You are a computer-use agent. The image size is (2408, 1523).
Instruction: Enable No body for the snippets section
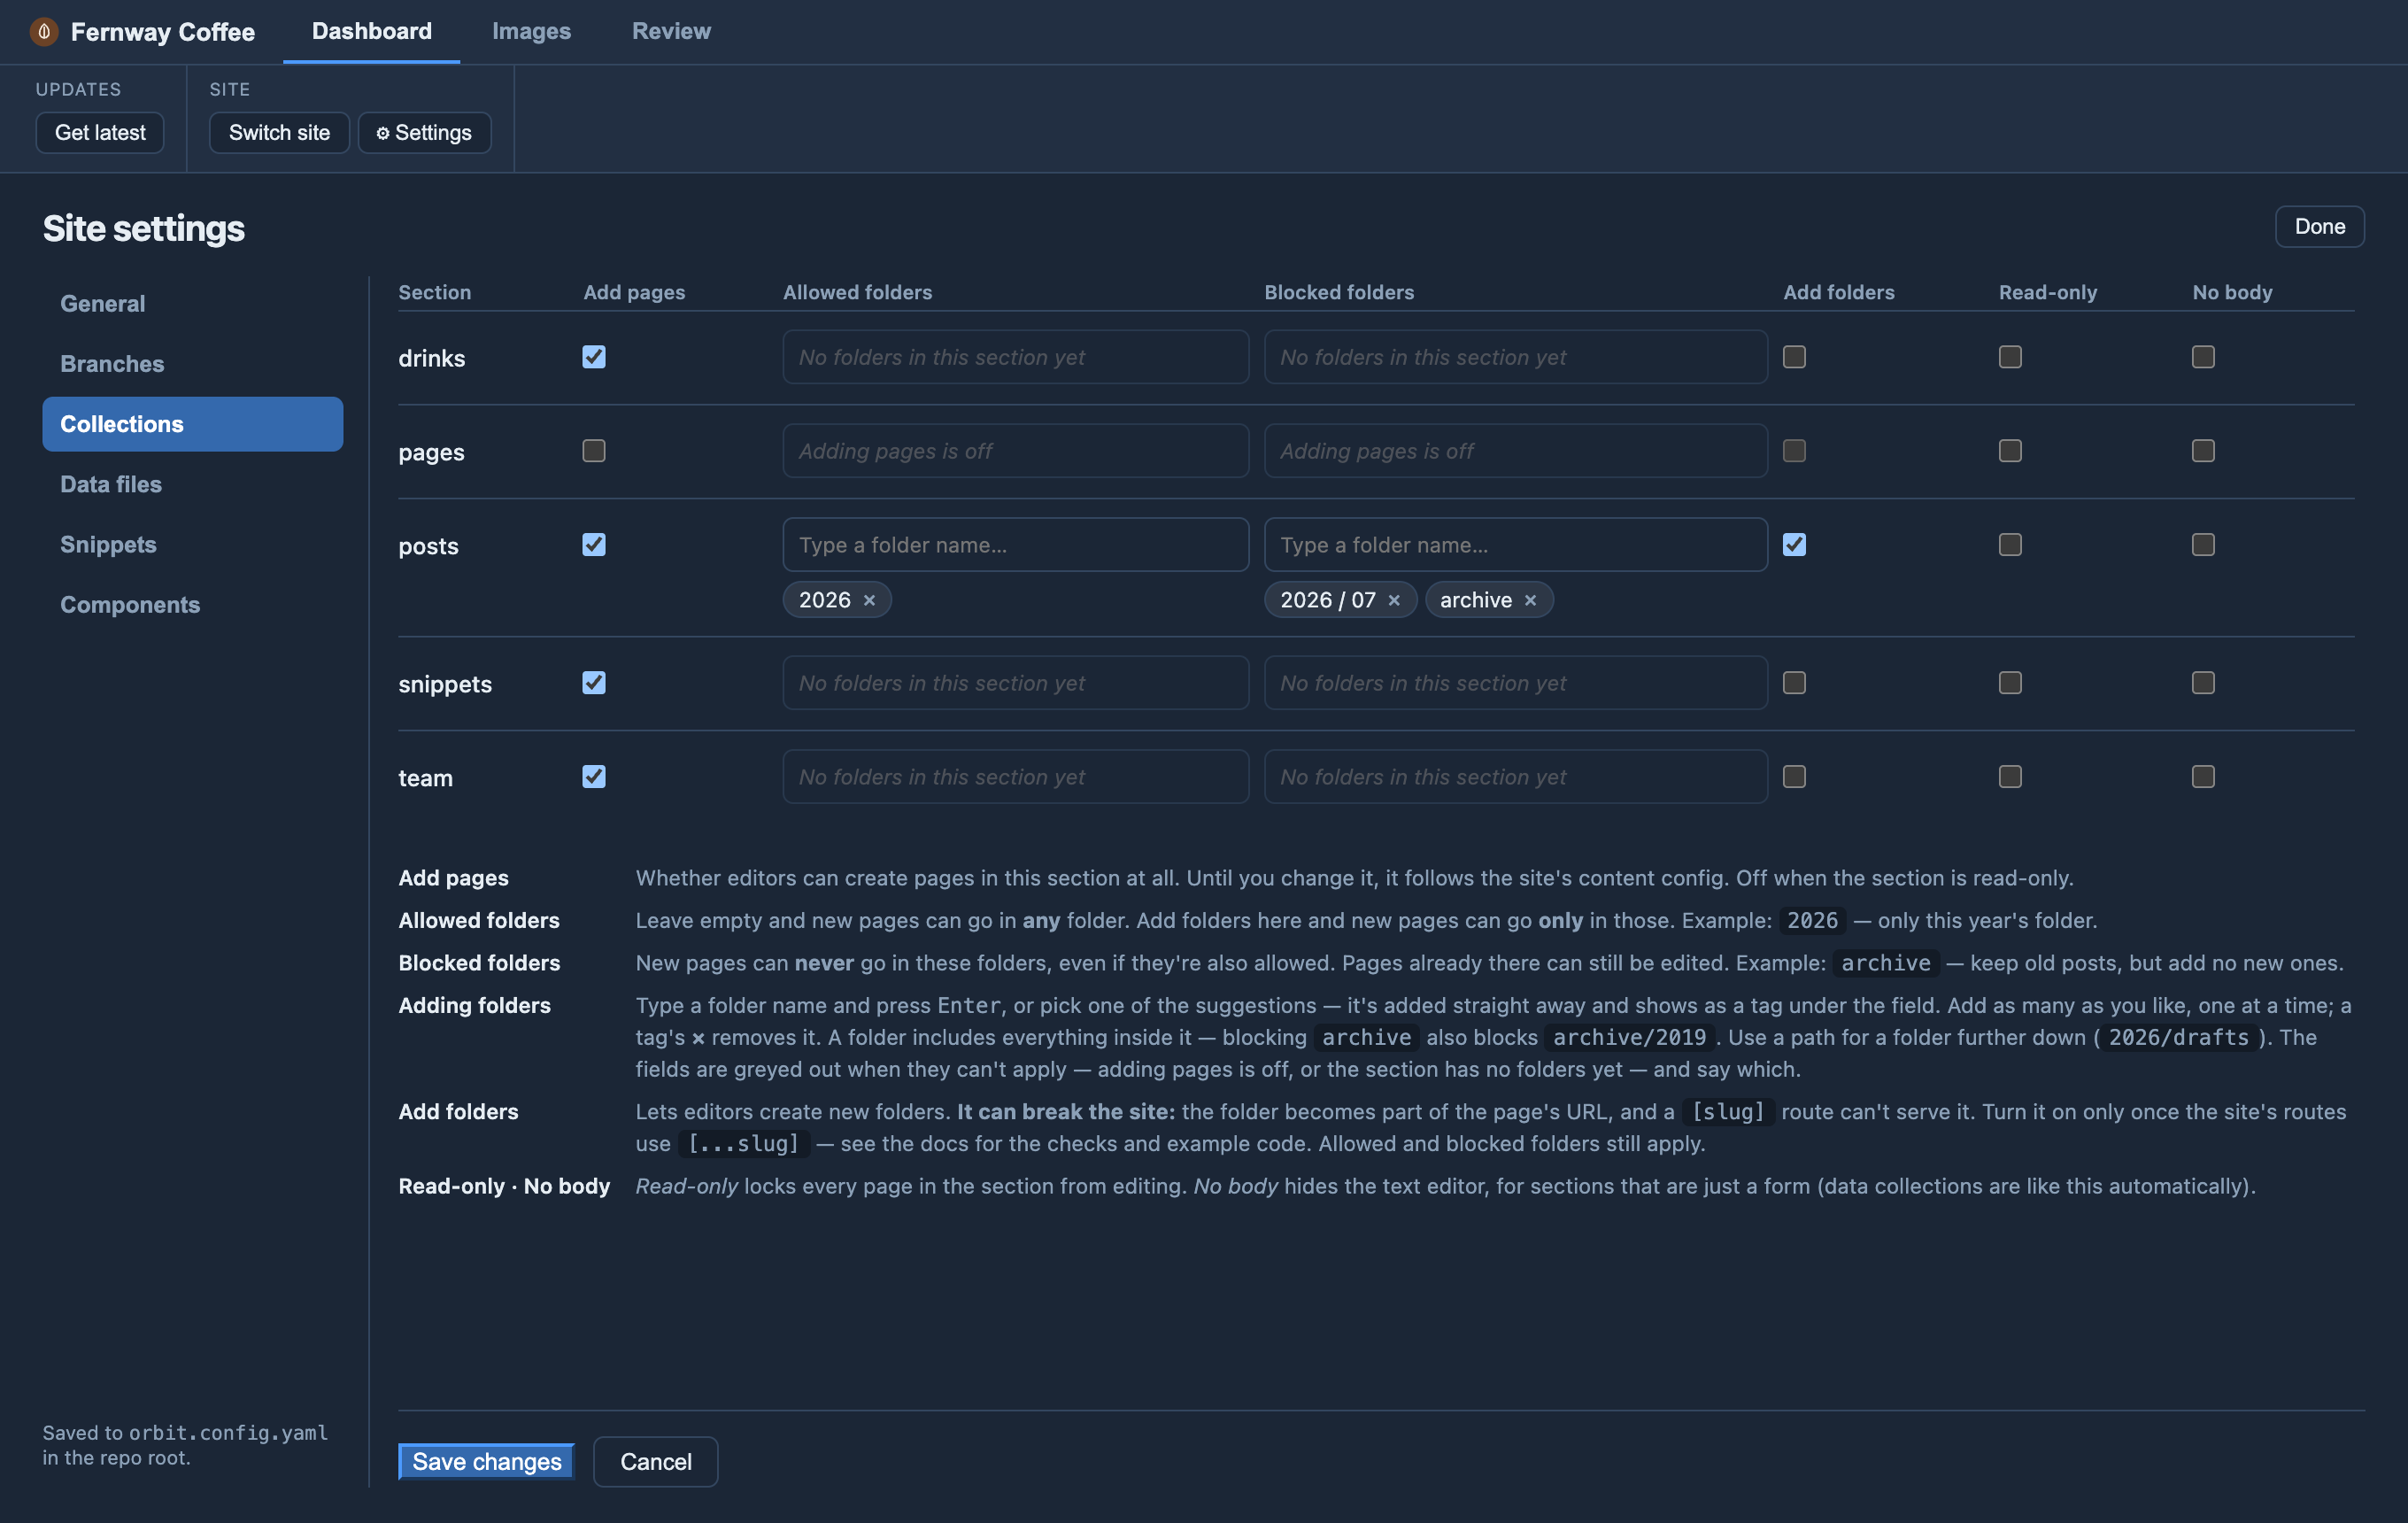2203,683
